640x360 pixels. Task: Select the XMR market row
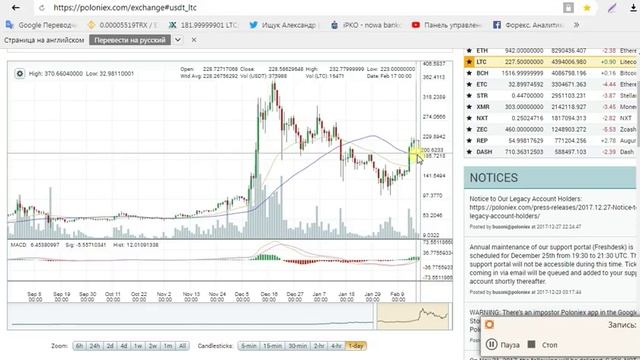[550, 107]
